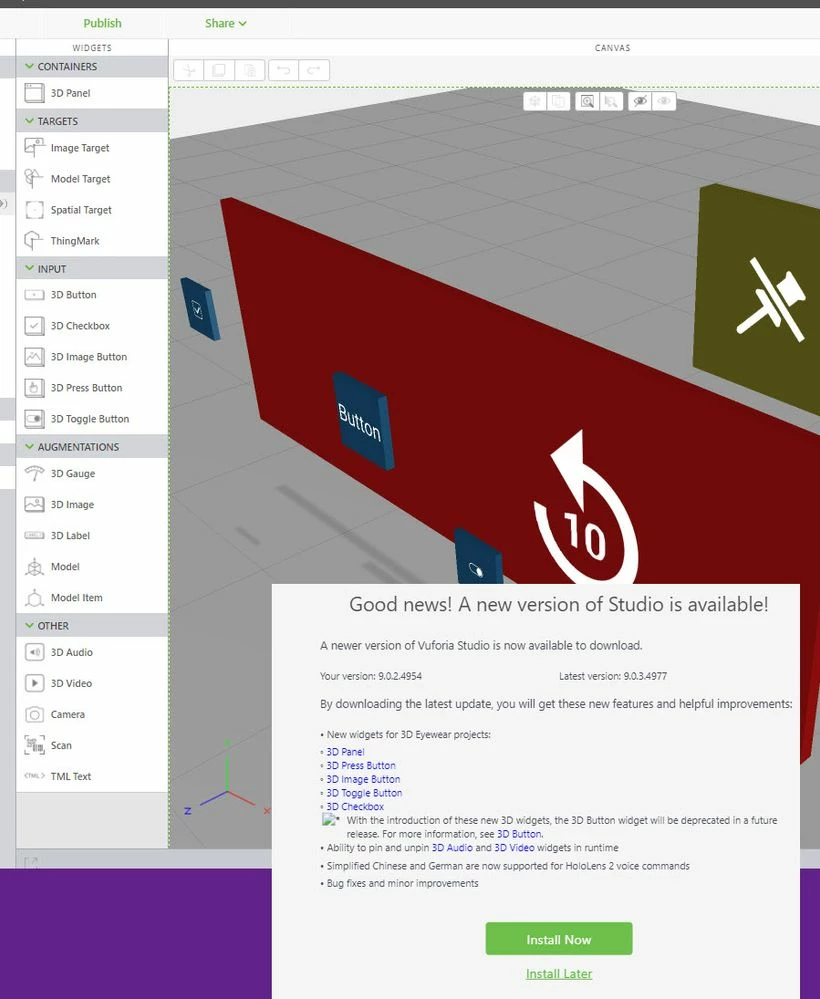
Task: Select the Image Target widget
Action: point(92,148)
